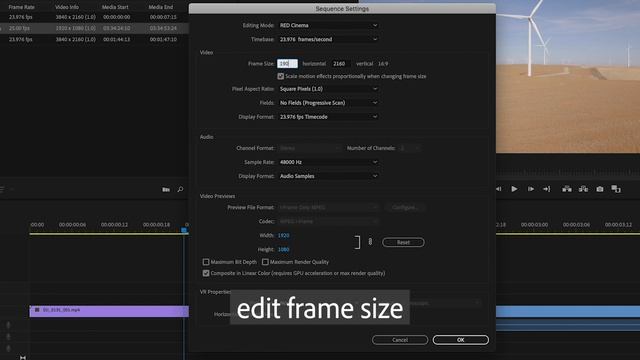Click the Extract icon in program monitor
Image resolution: width=640 pixels, height=360 pixels.
pos(583,189)
